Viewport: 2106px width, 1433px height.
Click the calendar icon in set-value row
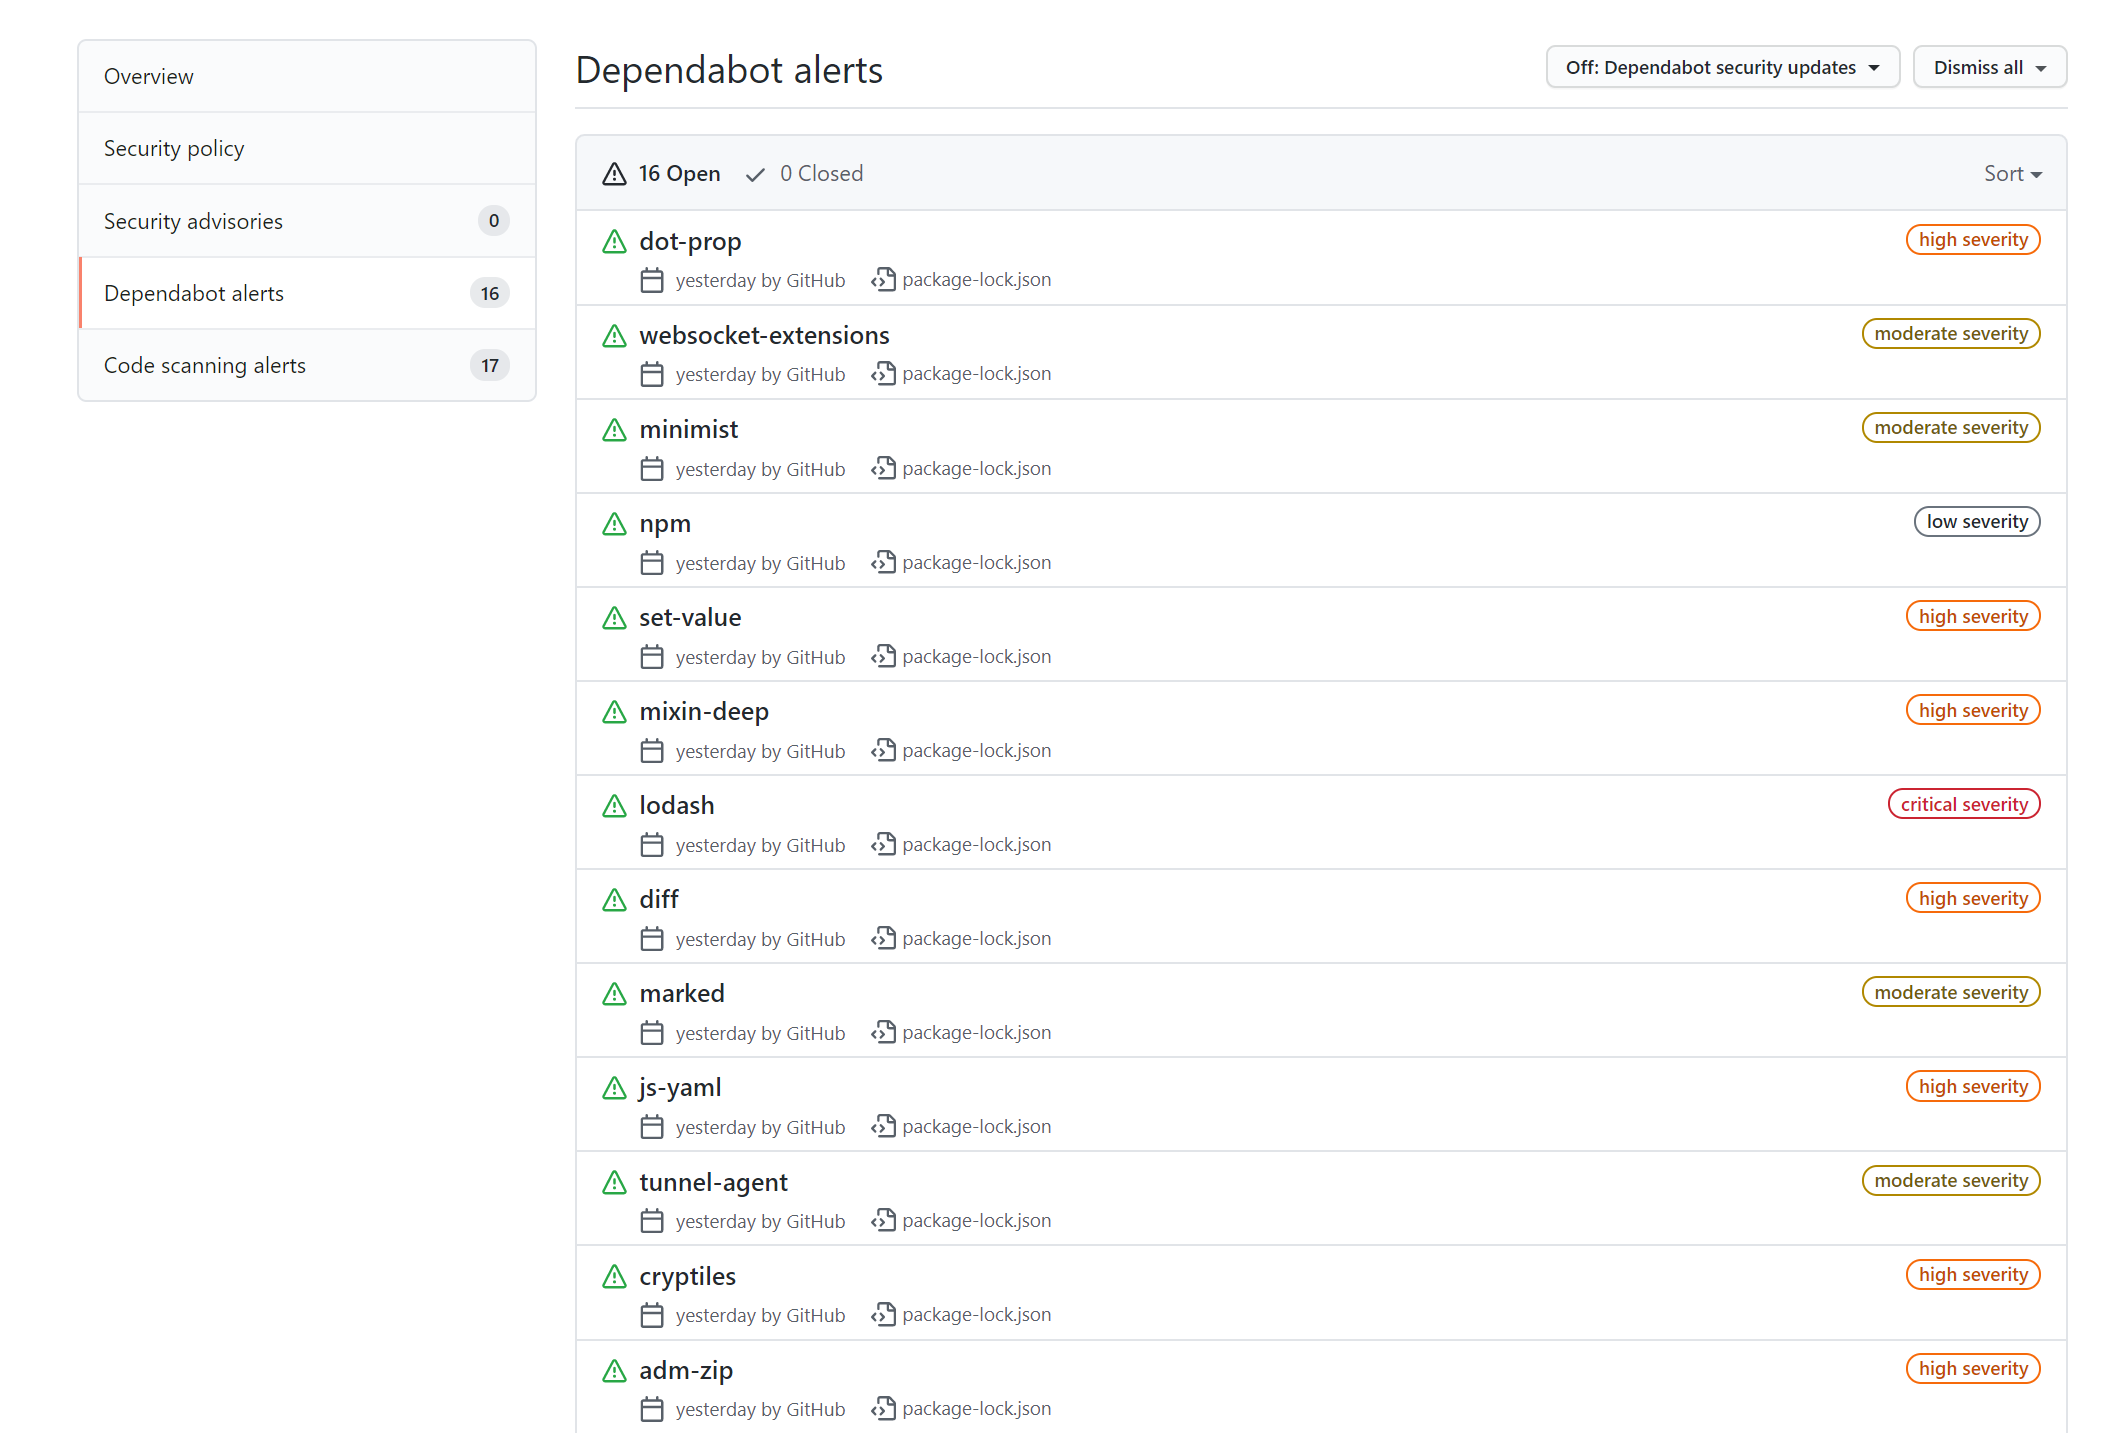pos(652,658)
